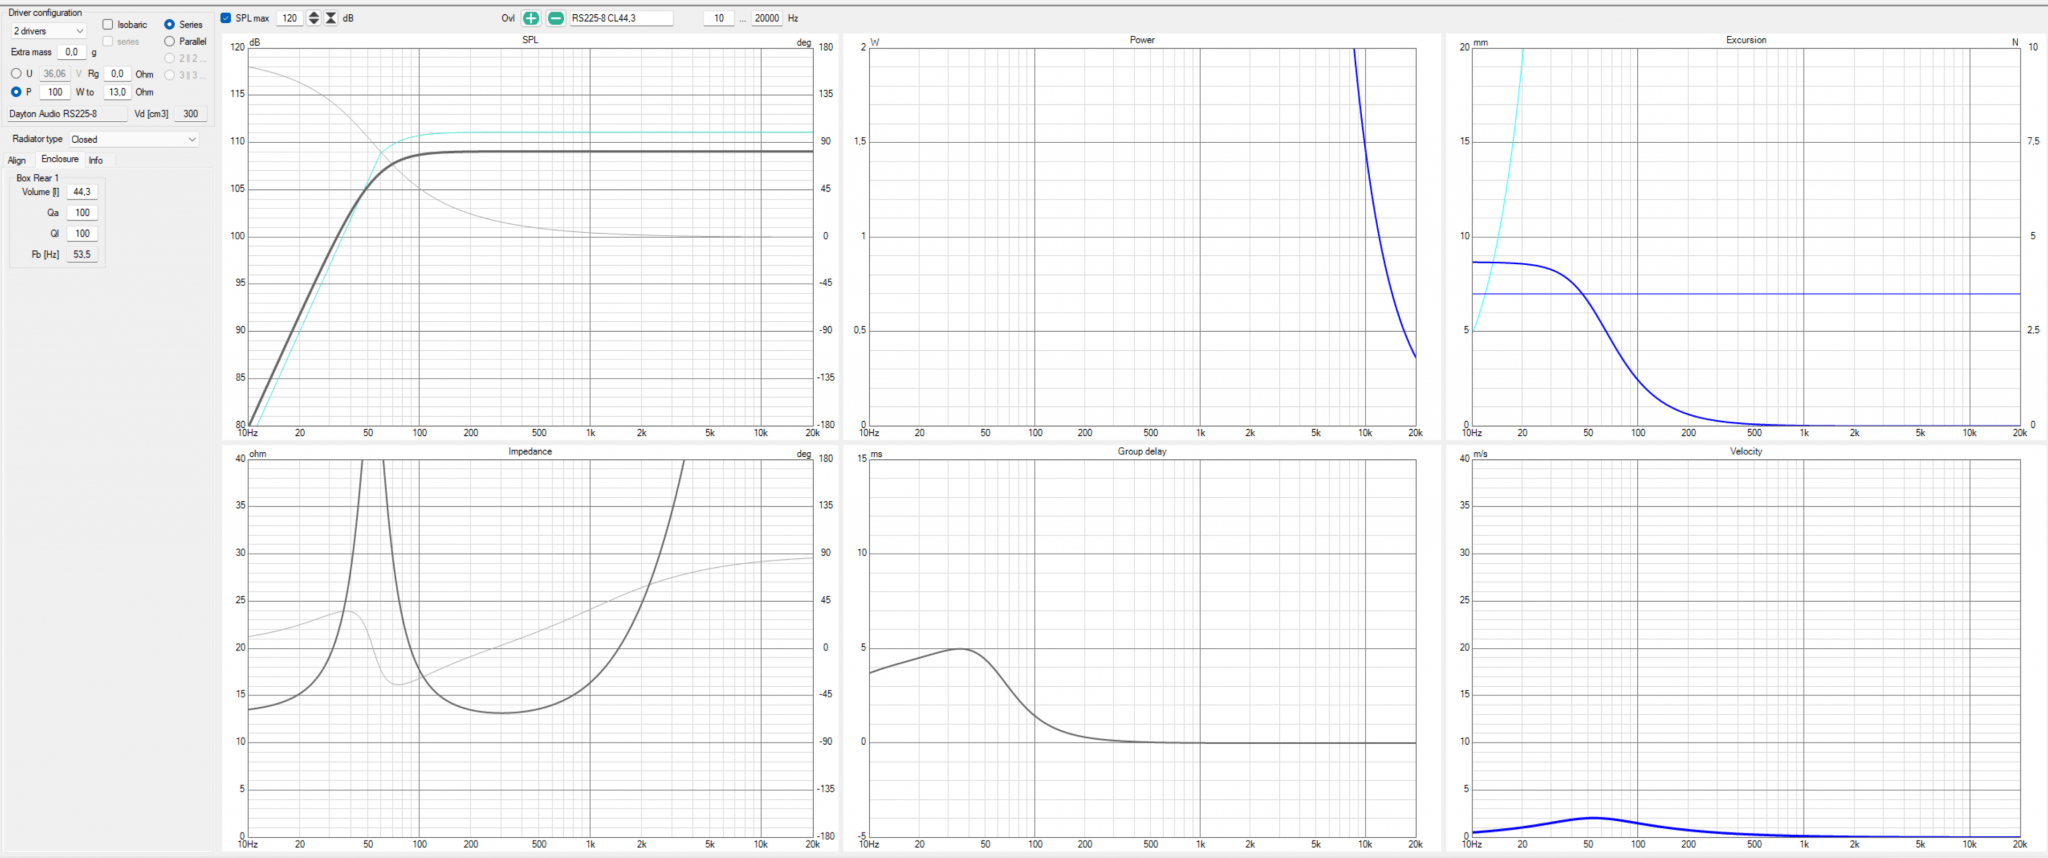Click the box Volume [l] field
The height and width of the screenshot is (858, 2048).
pyautogui.click(x=82, y=192)
